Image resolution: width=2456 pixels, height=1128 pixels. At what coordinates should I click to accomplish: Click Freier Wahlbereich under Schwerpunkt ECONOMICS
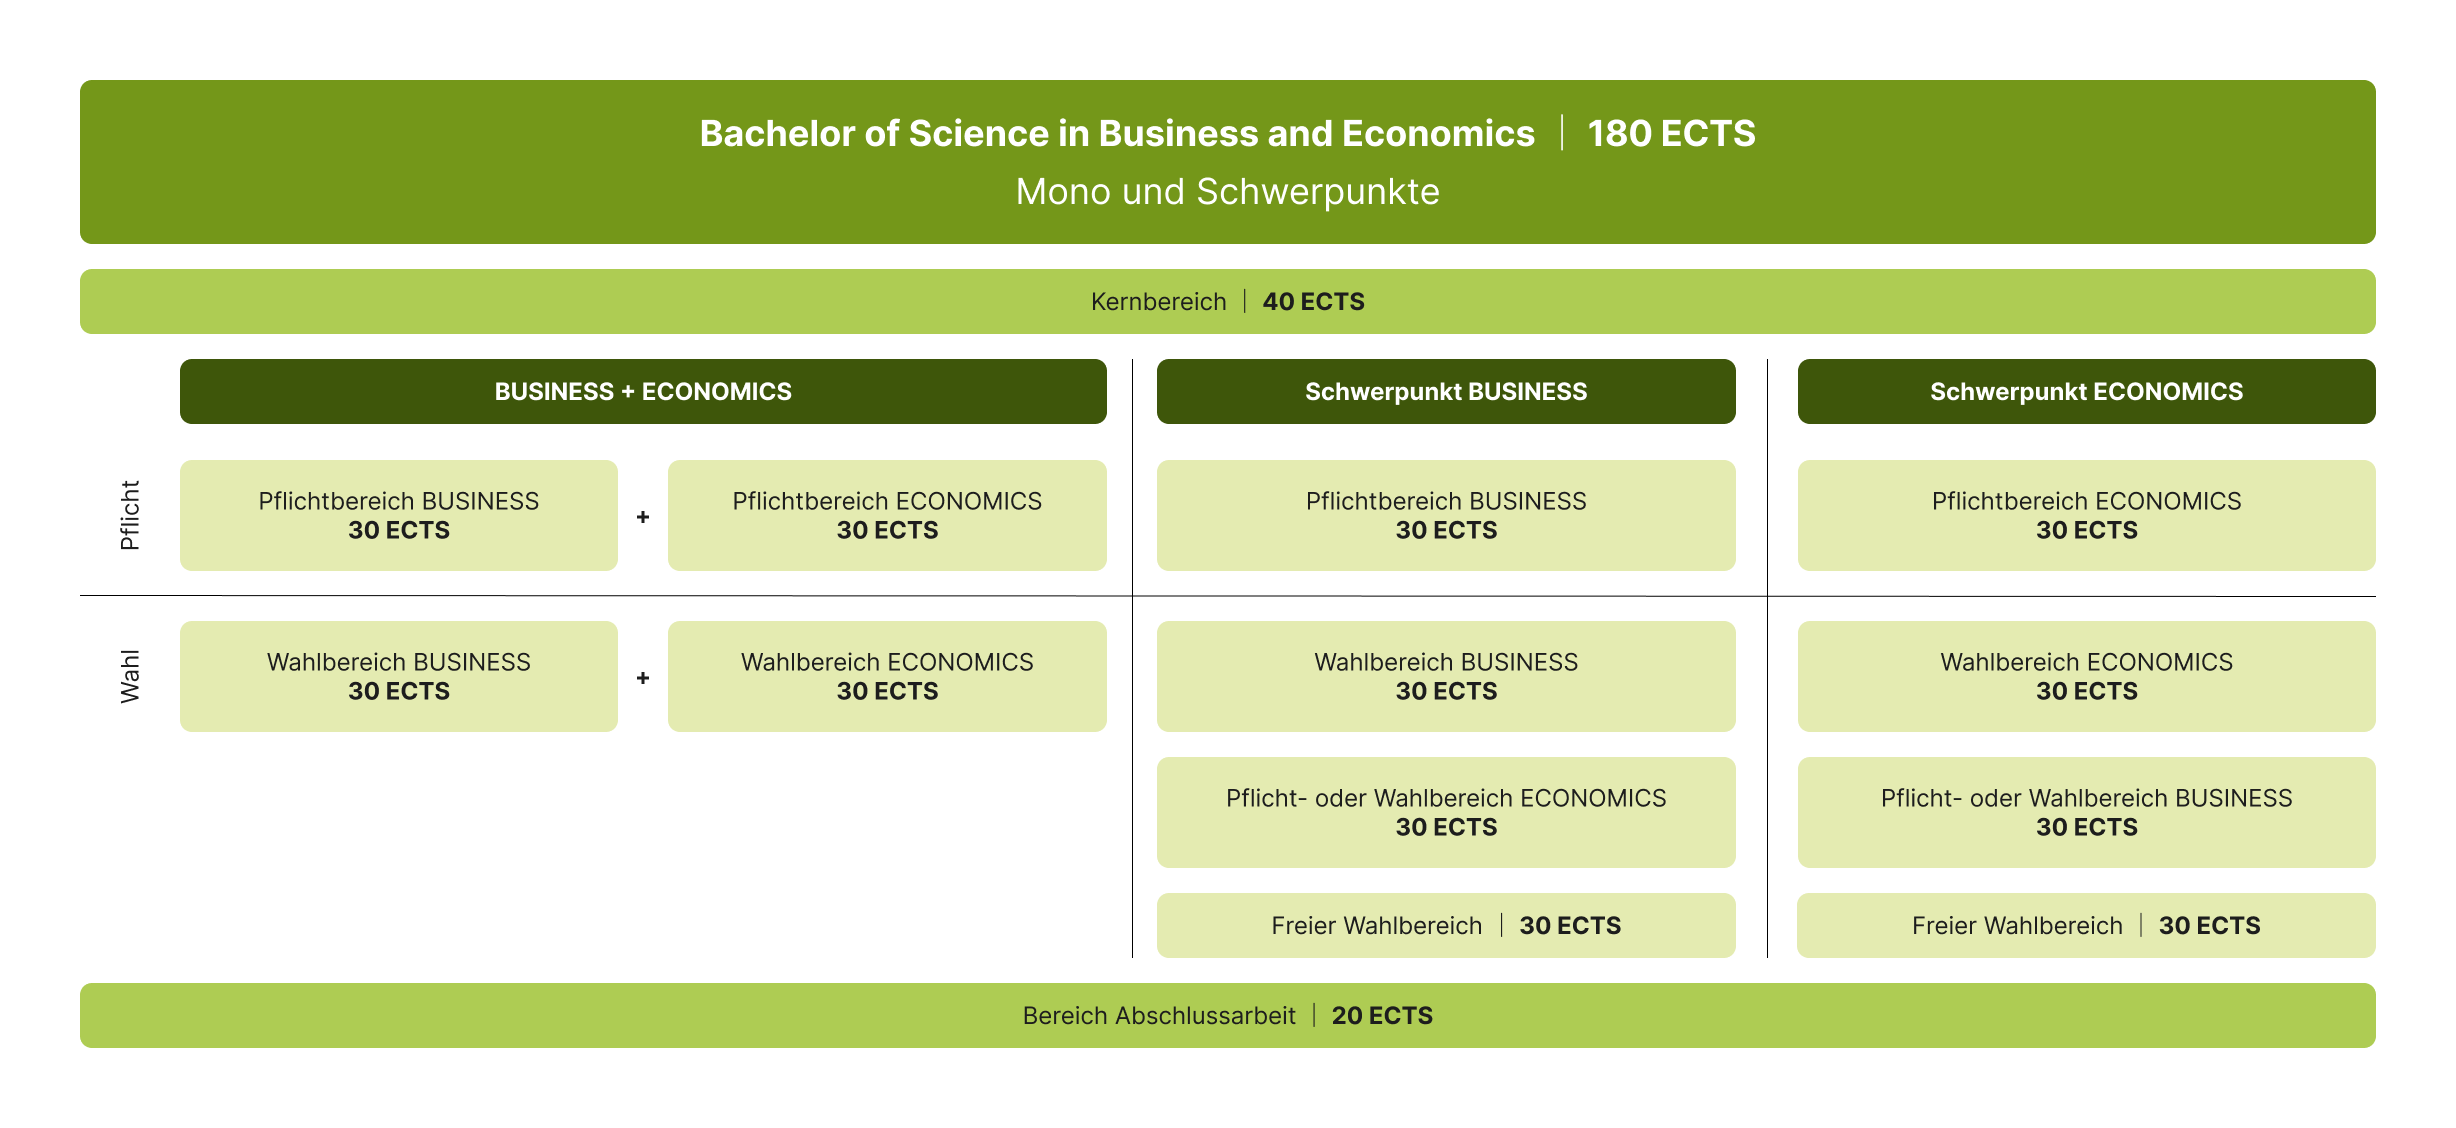(x=2086, y=925)
